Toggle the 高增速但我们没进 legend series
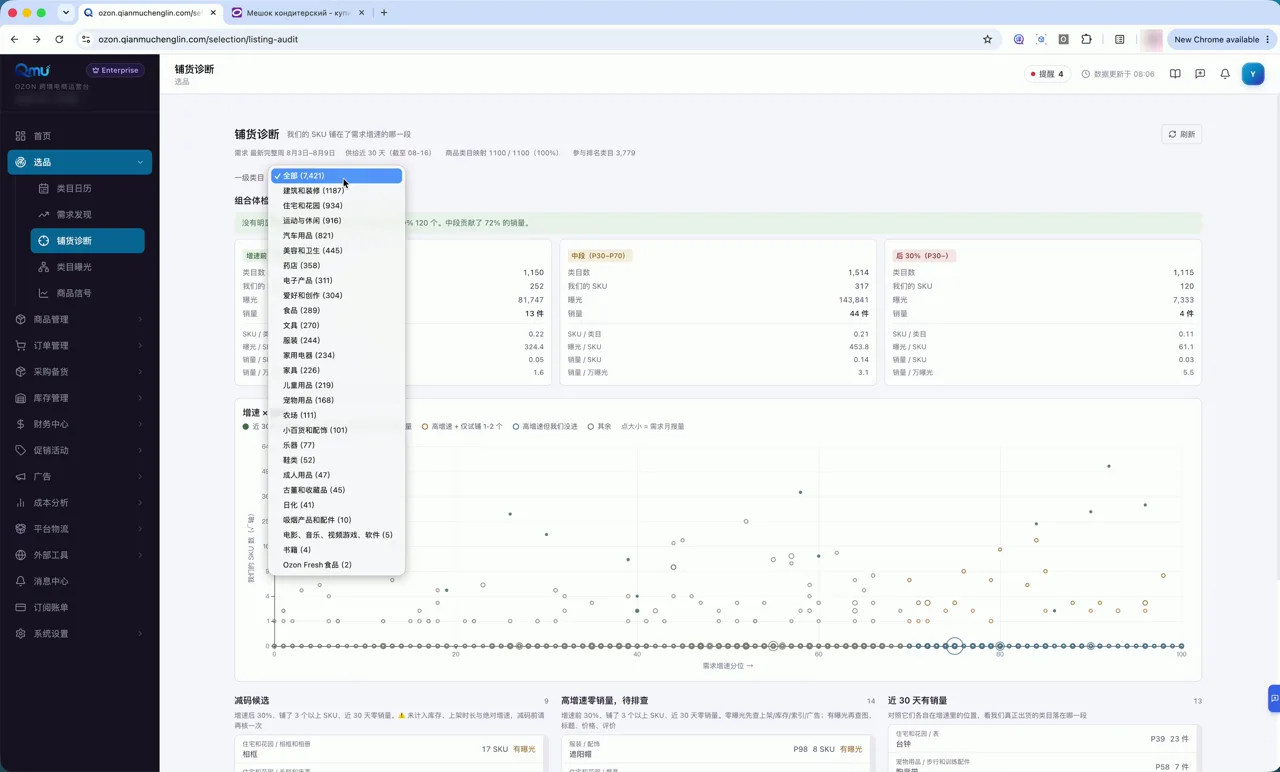Screen dimensions: 1280x772 546,426
